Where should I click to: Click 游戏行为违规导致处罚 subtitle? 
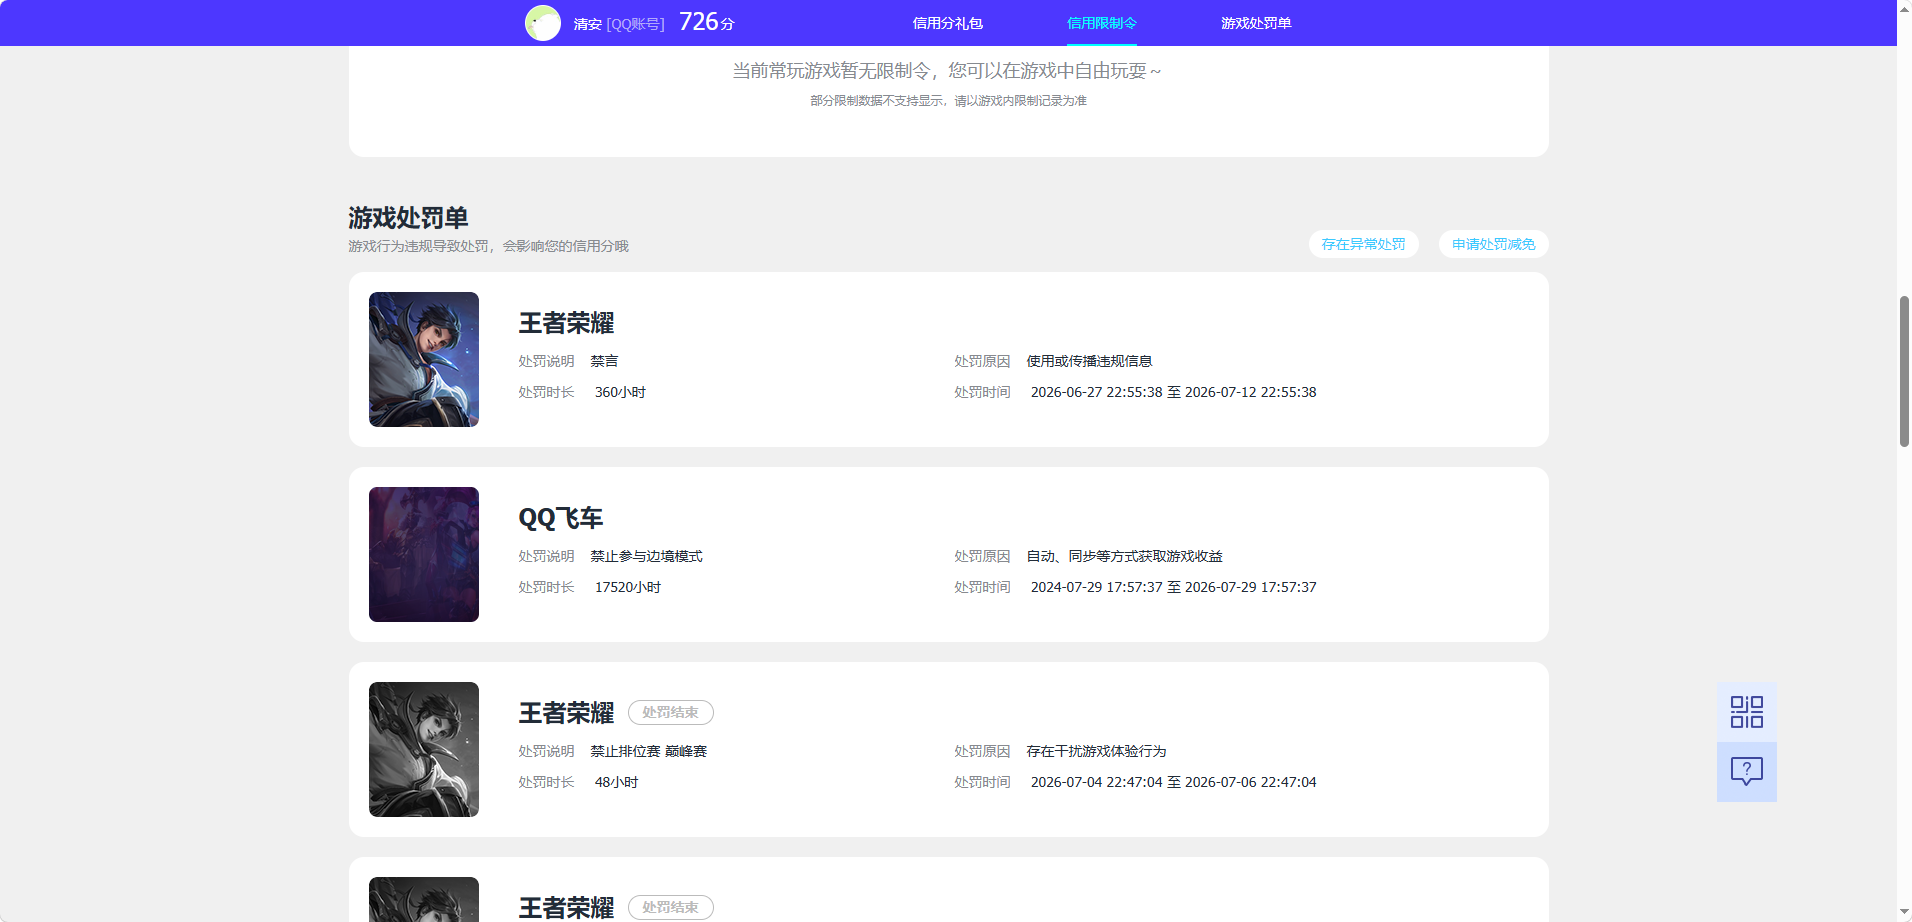click(x=488, y=246)
